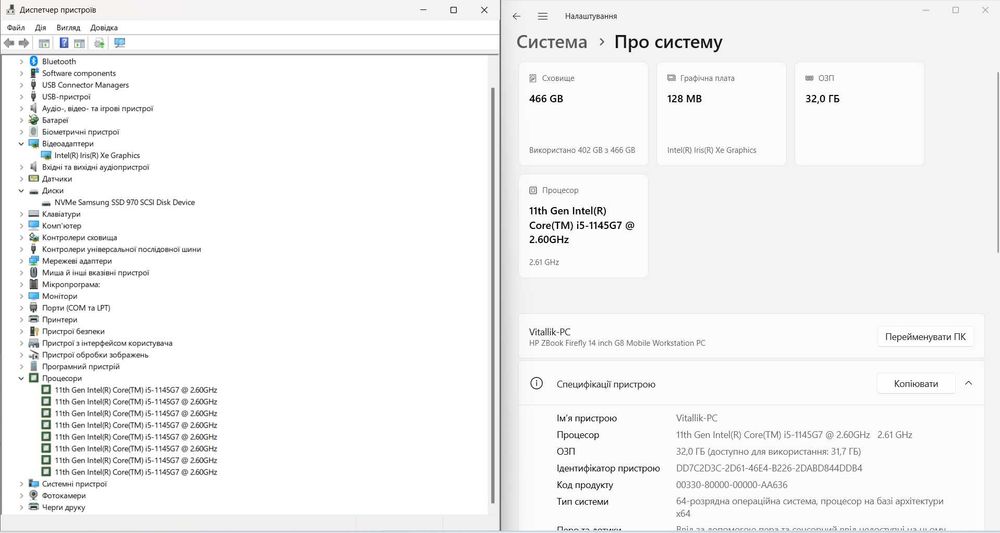1000x533 pixels.
Task: Click the blue Help question-mark toolbar icon
Action: pyautogui.click(x=64, y=43)
